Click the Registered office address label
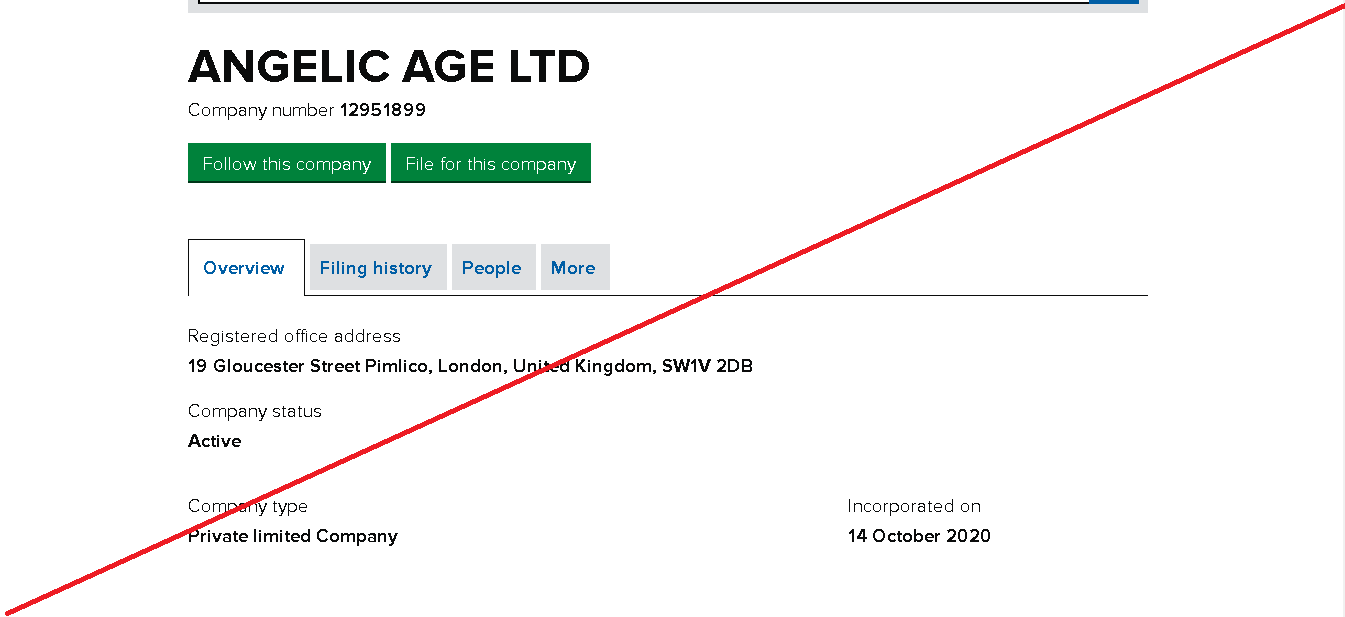The width and height of the screenshot is (1345, 617). tap(294, 336)
